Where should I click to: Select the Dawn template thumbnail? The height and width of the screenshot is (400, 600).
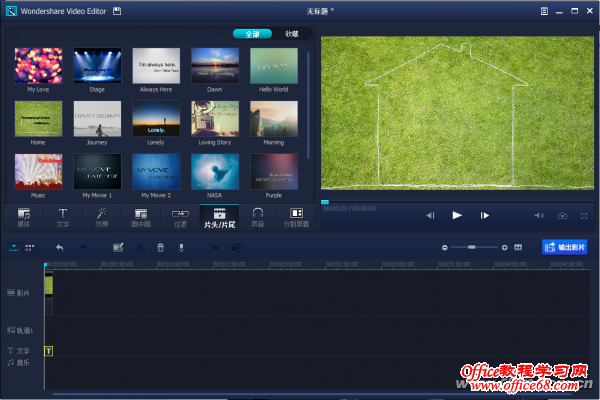click(x=215, y=65)
